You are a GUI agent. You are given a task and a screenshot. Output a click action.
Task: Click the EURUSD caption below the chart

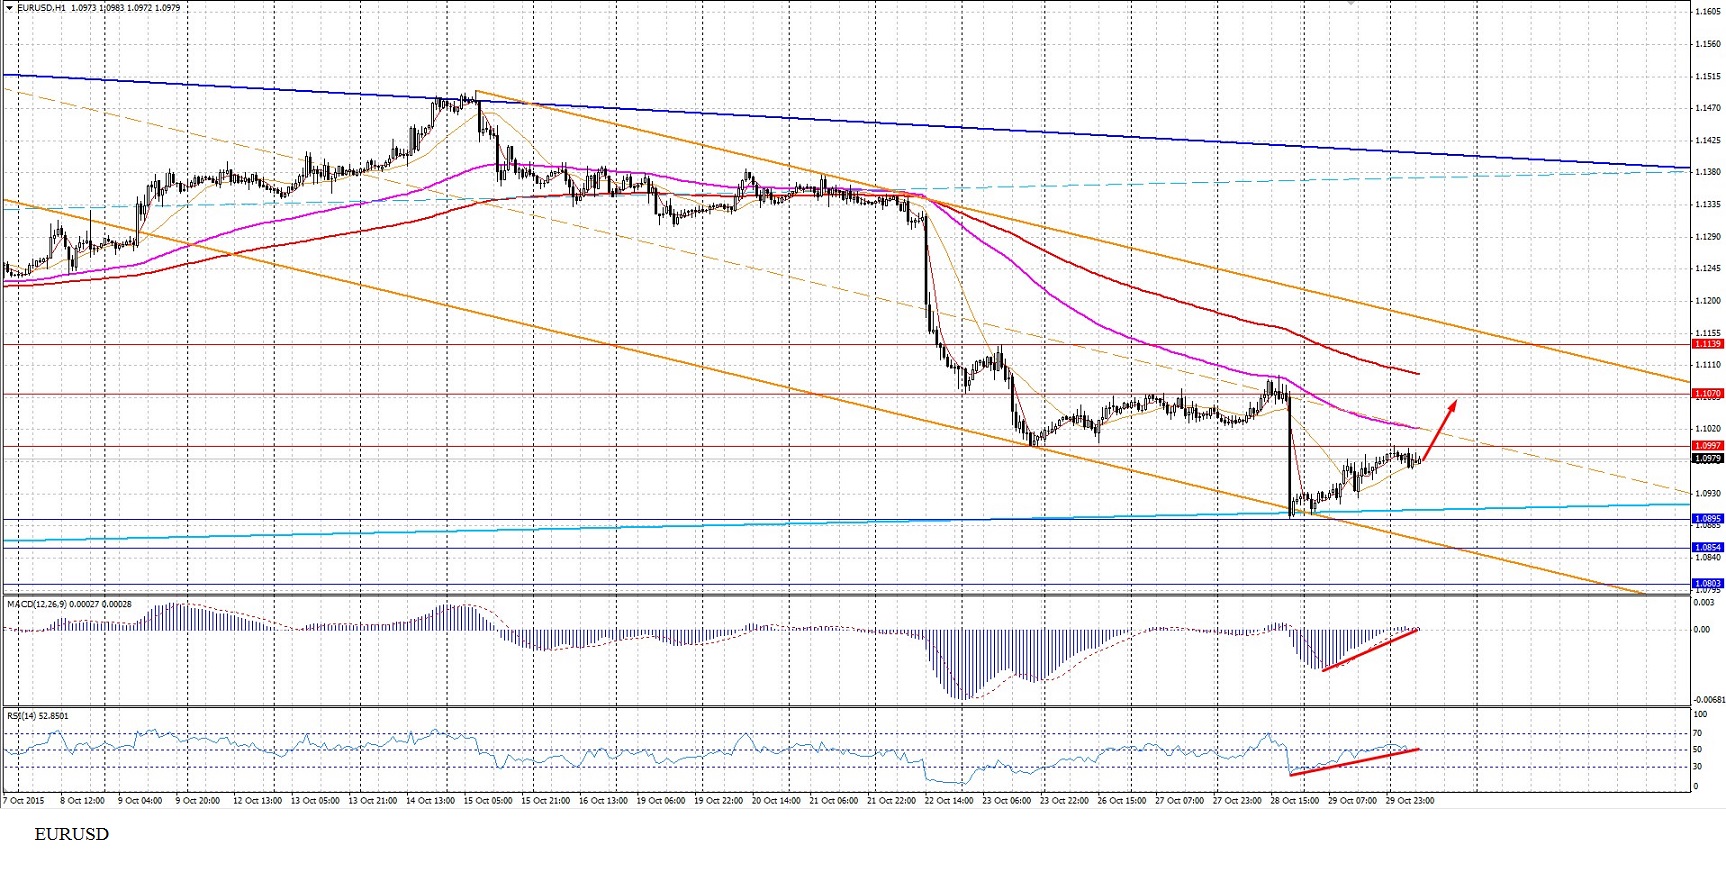click(71, 834)
